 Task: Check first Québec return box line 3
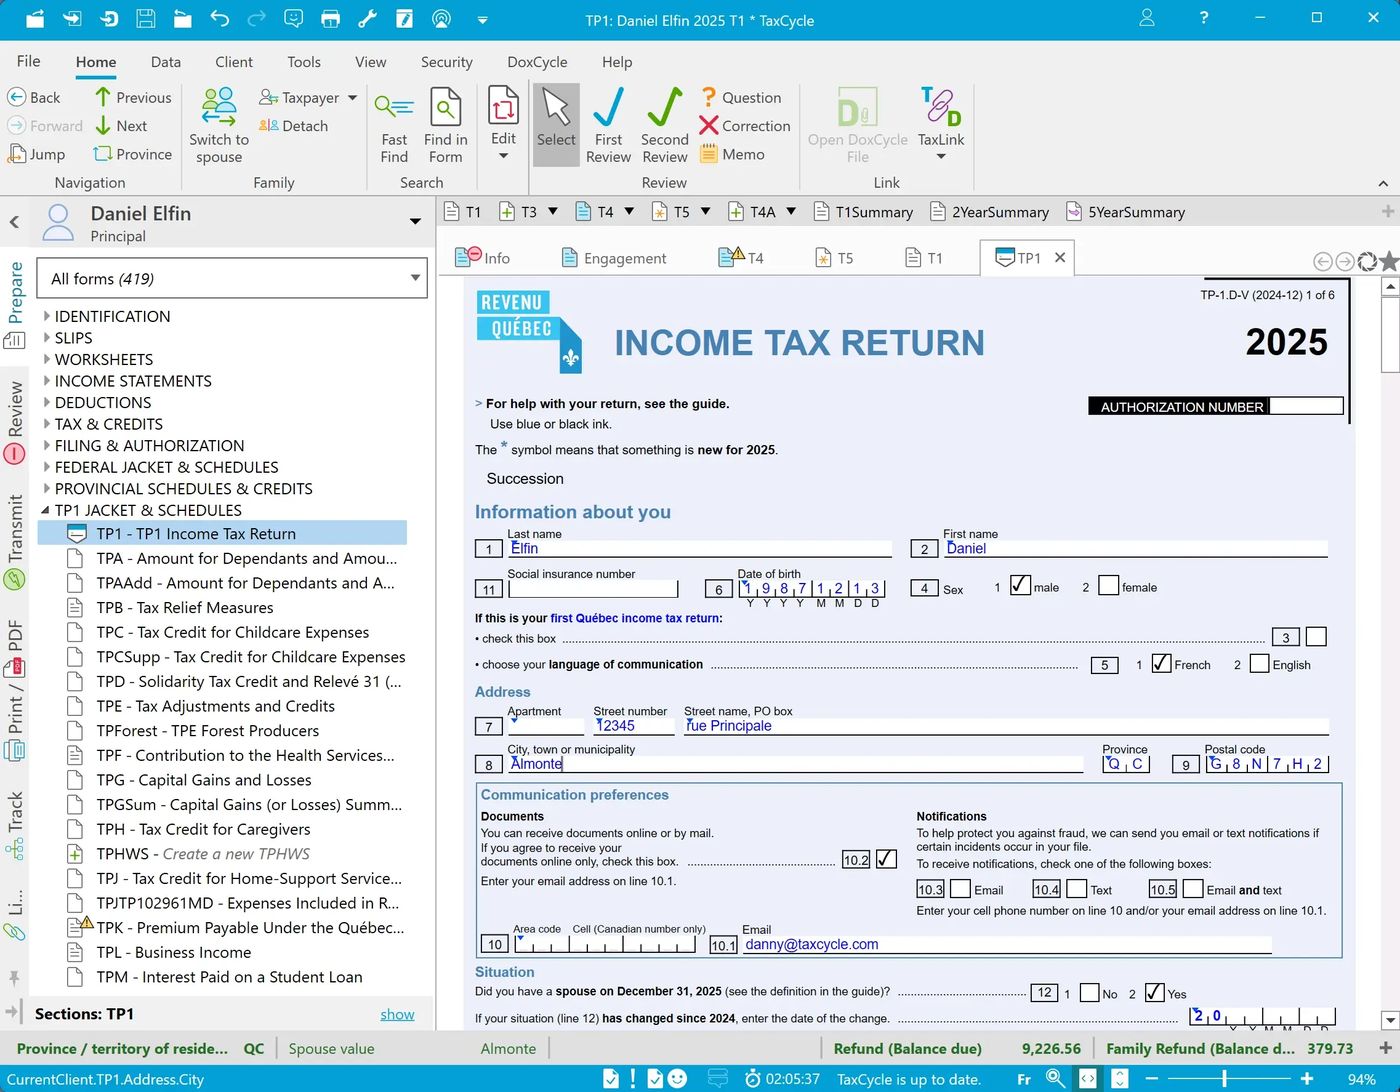[1316, 636]
